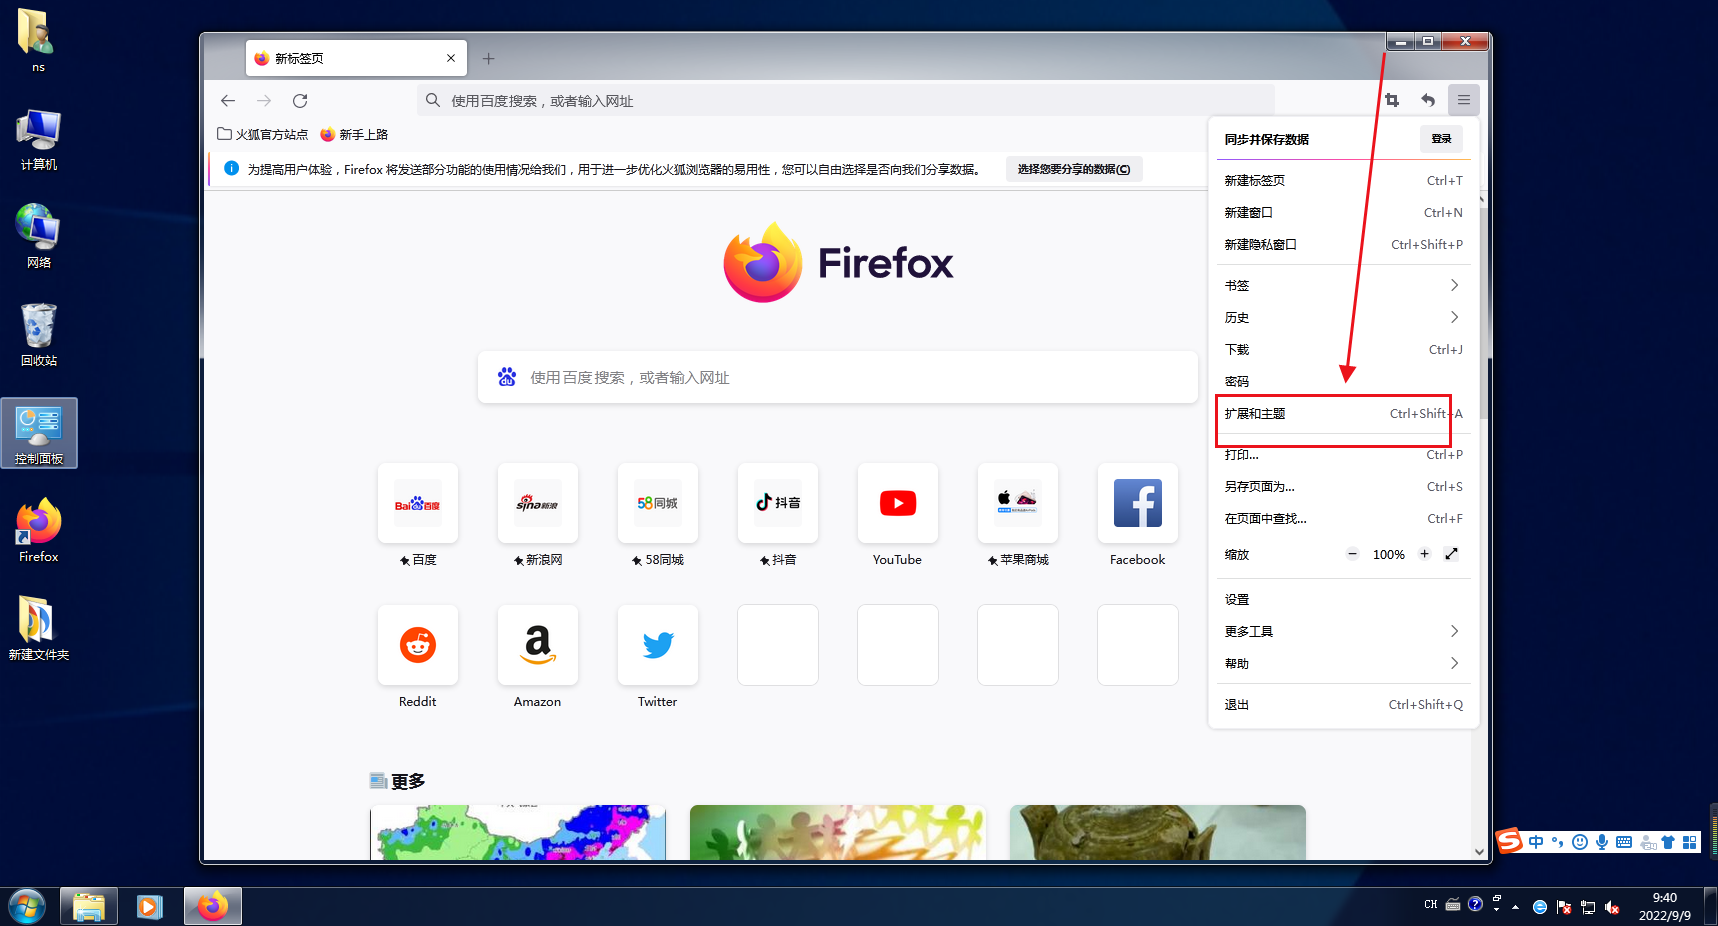The image size is (1718, 926).
Task: Open the ancient pottery news thumbnail
Action: coord(1158,832)
